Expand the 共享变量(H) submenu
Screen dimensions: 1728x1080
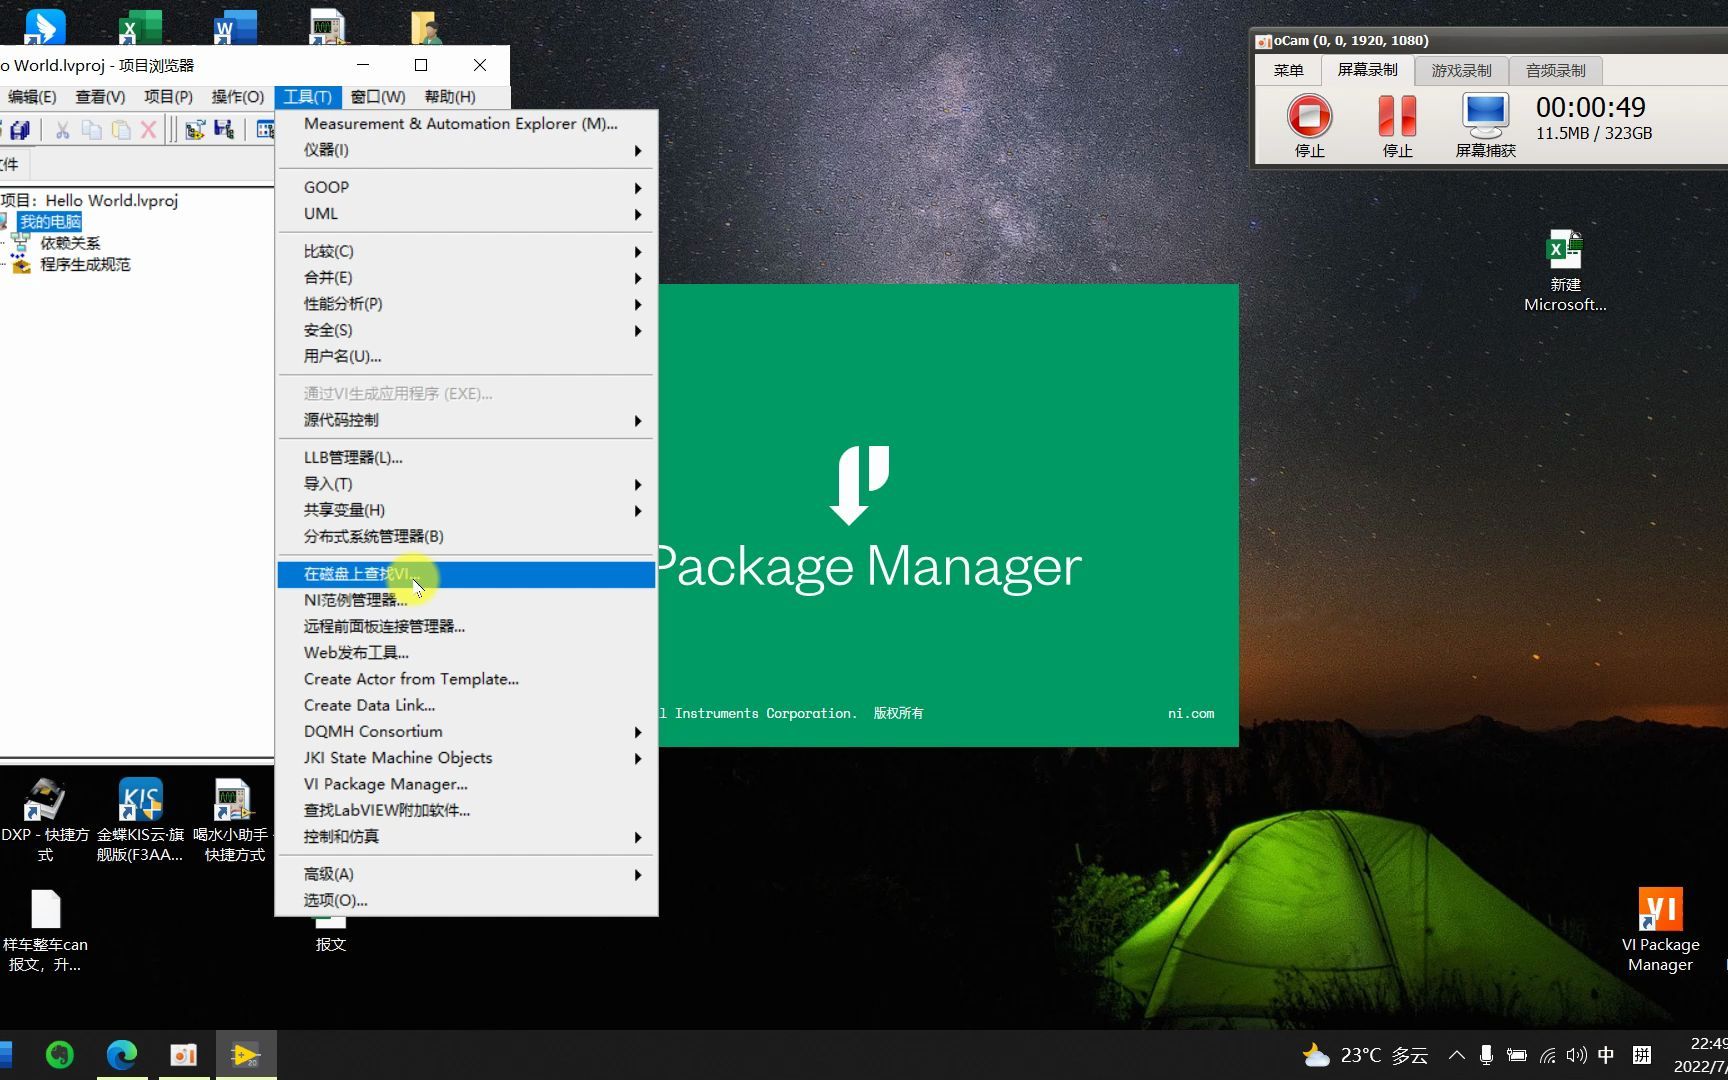[x=466, y=510]
